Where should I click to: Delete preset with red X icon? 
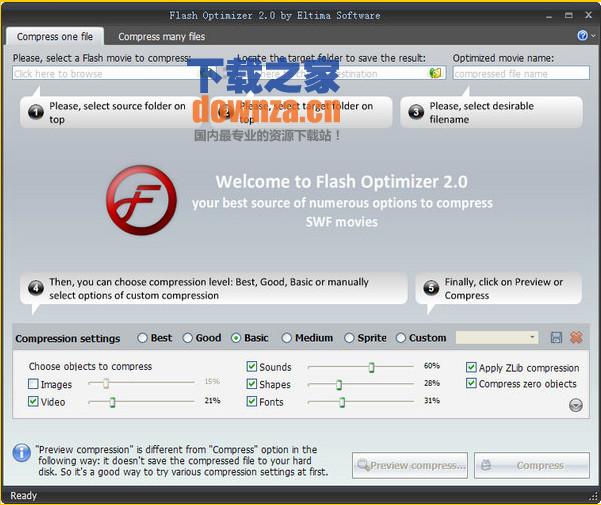[576, 338]
